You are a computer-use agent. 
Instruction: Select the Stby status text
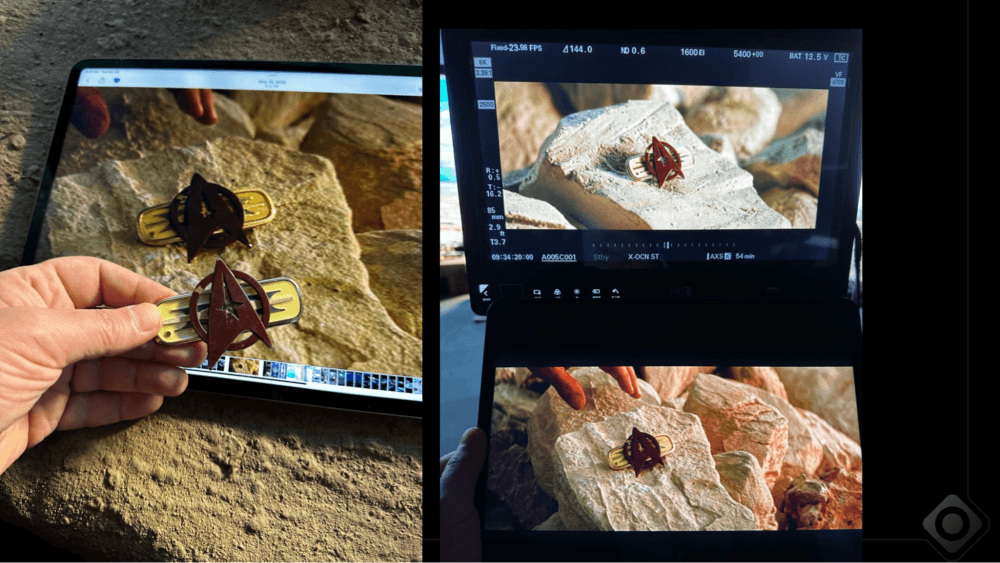[x=601, y=258]
